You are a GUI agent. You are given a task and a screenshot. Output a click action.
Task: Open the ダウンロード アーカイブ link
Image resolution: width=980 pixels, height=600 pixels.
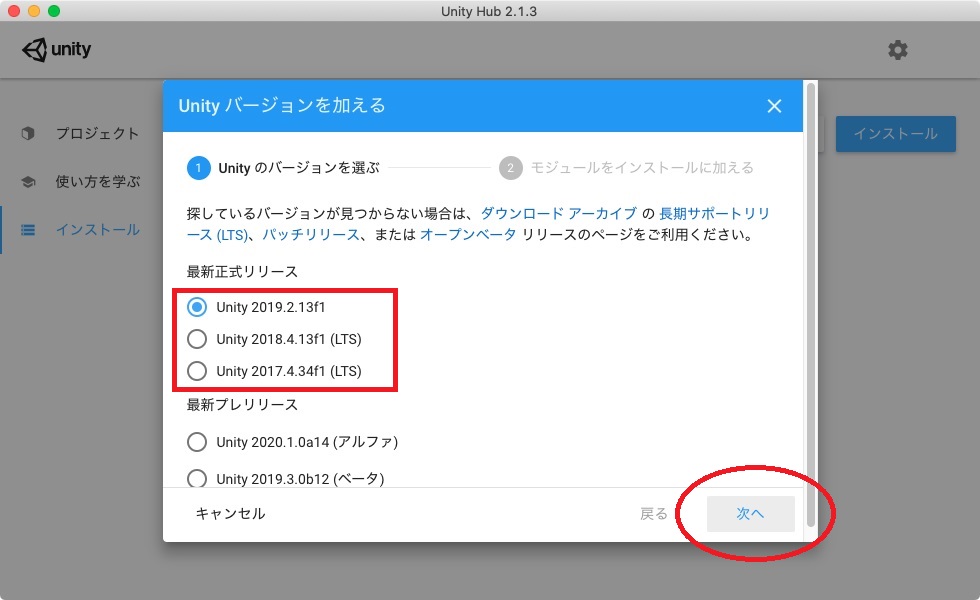point(559,214)
